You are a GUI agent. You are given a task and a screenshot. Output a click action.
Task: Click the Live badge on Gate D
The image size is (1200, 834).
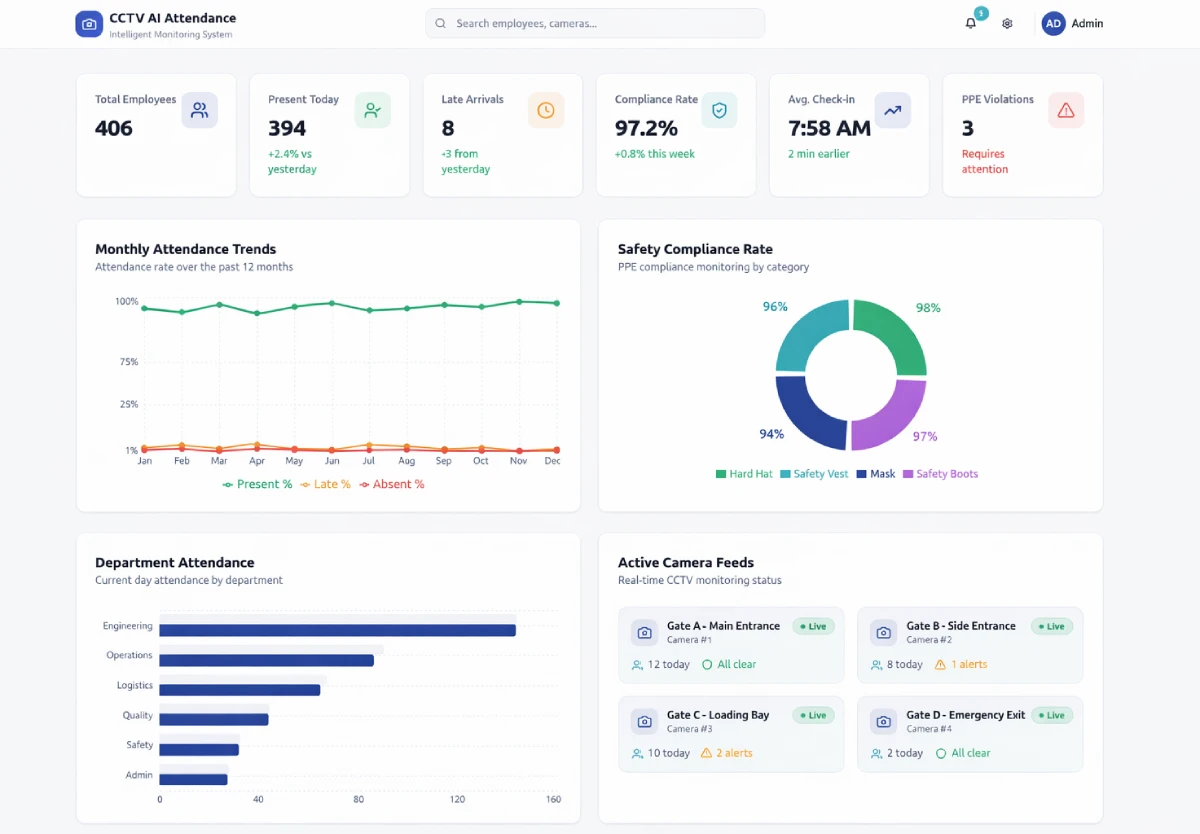(1052, 715)
